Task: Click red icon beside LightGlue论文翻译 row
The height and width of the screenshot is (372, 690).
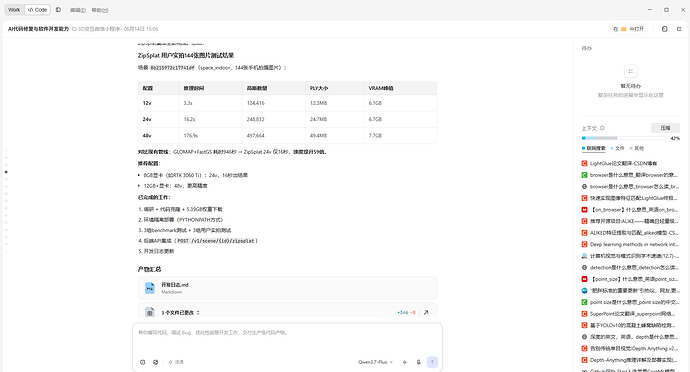Action: pyautogui.click(x=584, y=163)
